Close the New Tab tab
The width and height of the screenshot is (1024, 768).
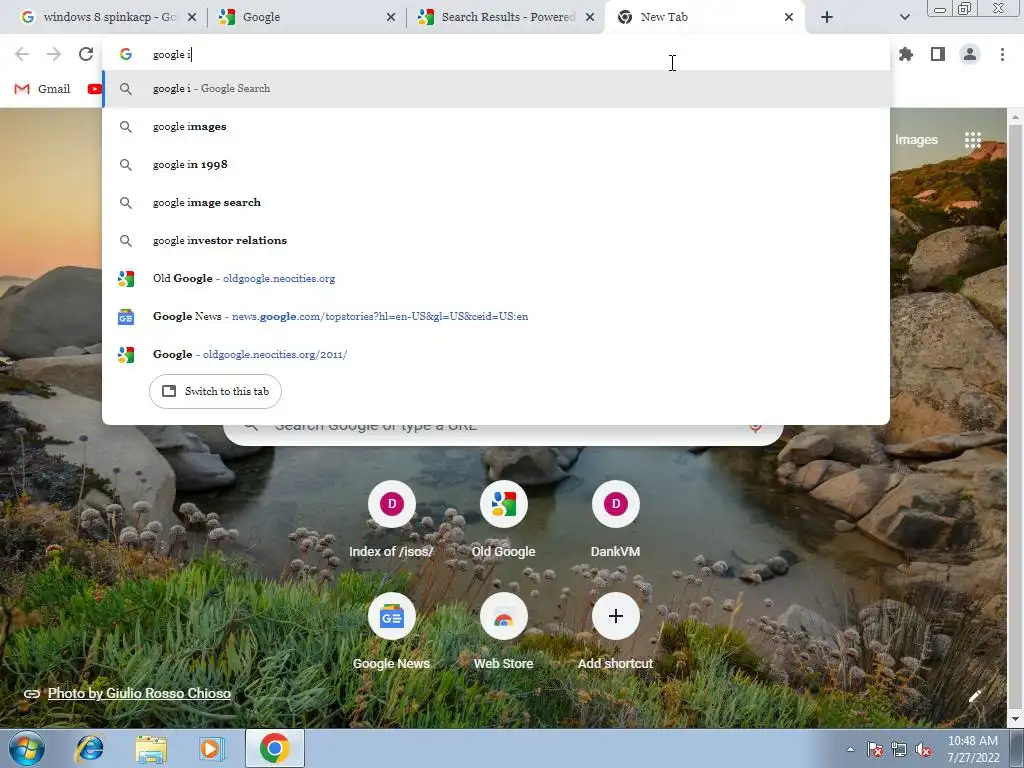point(789,17)
